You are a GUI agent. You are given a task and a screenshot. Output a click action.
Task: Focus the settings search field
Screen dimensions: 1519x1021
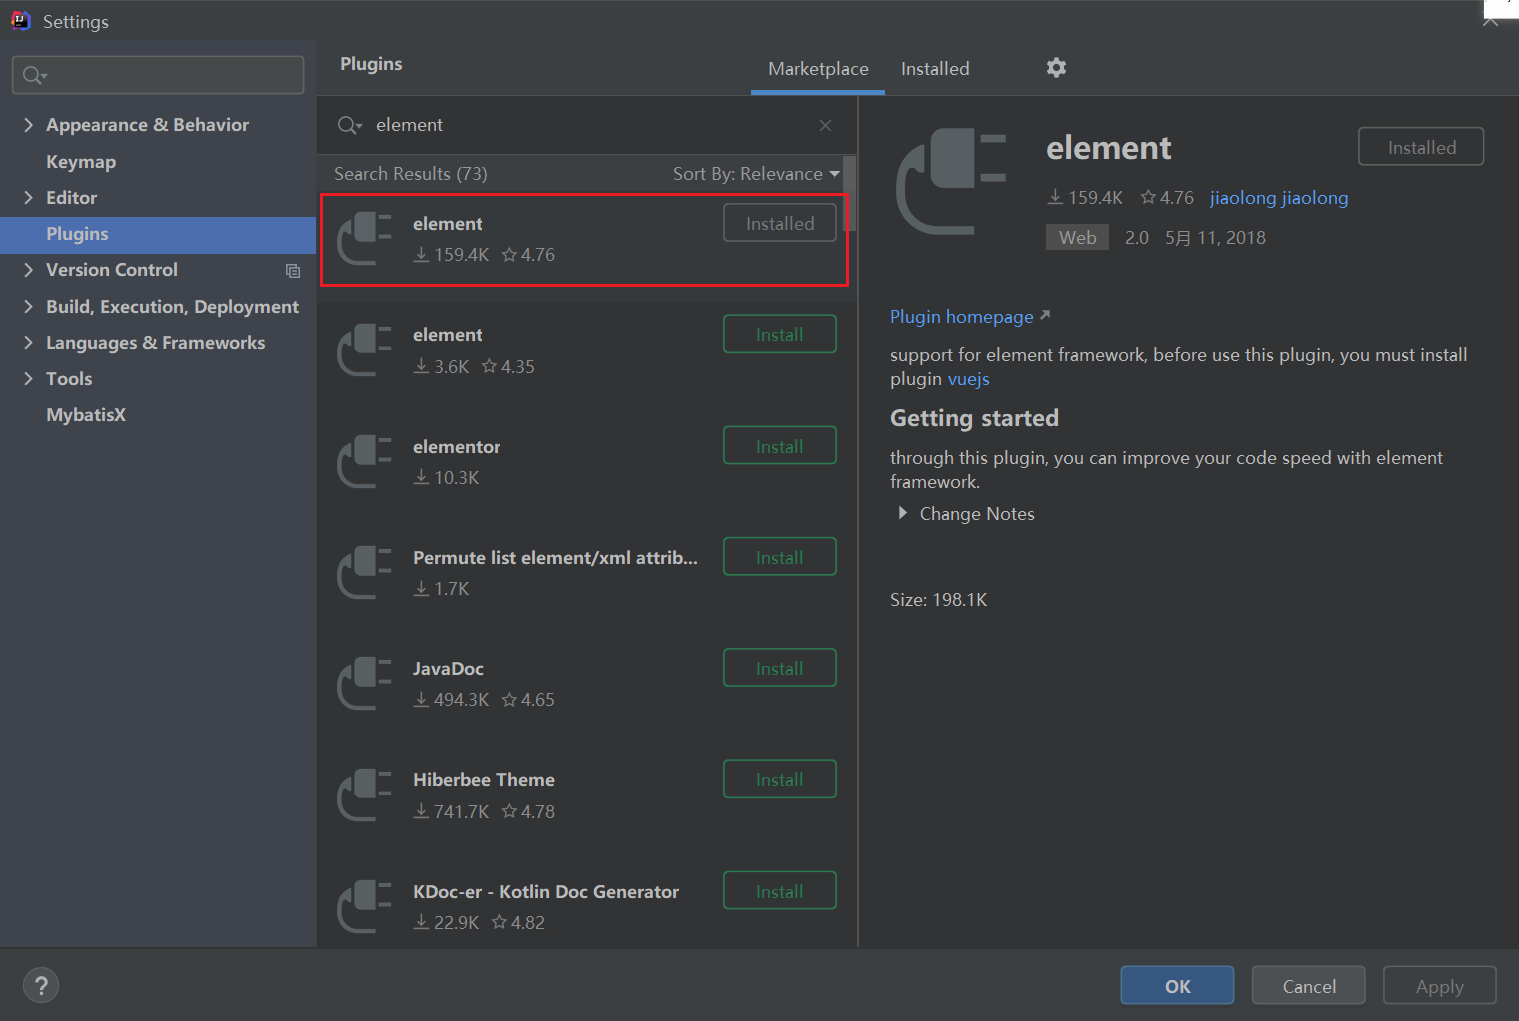(x=158, y=75)
